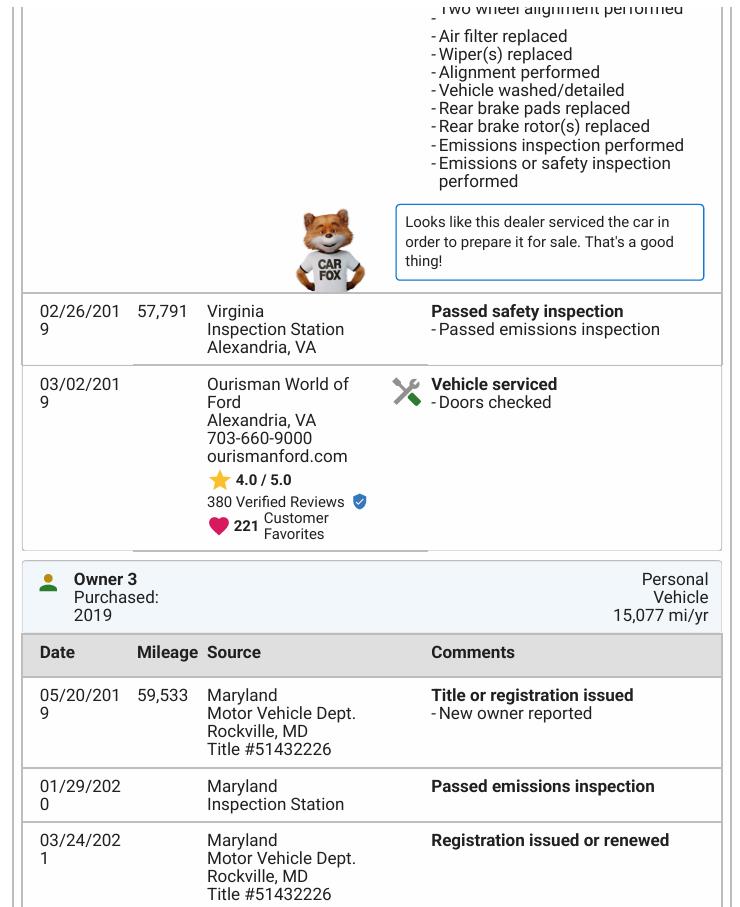Open the 380 Verified Reviews link

pyautogui.click(x=275, y=502)
